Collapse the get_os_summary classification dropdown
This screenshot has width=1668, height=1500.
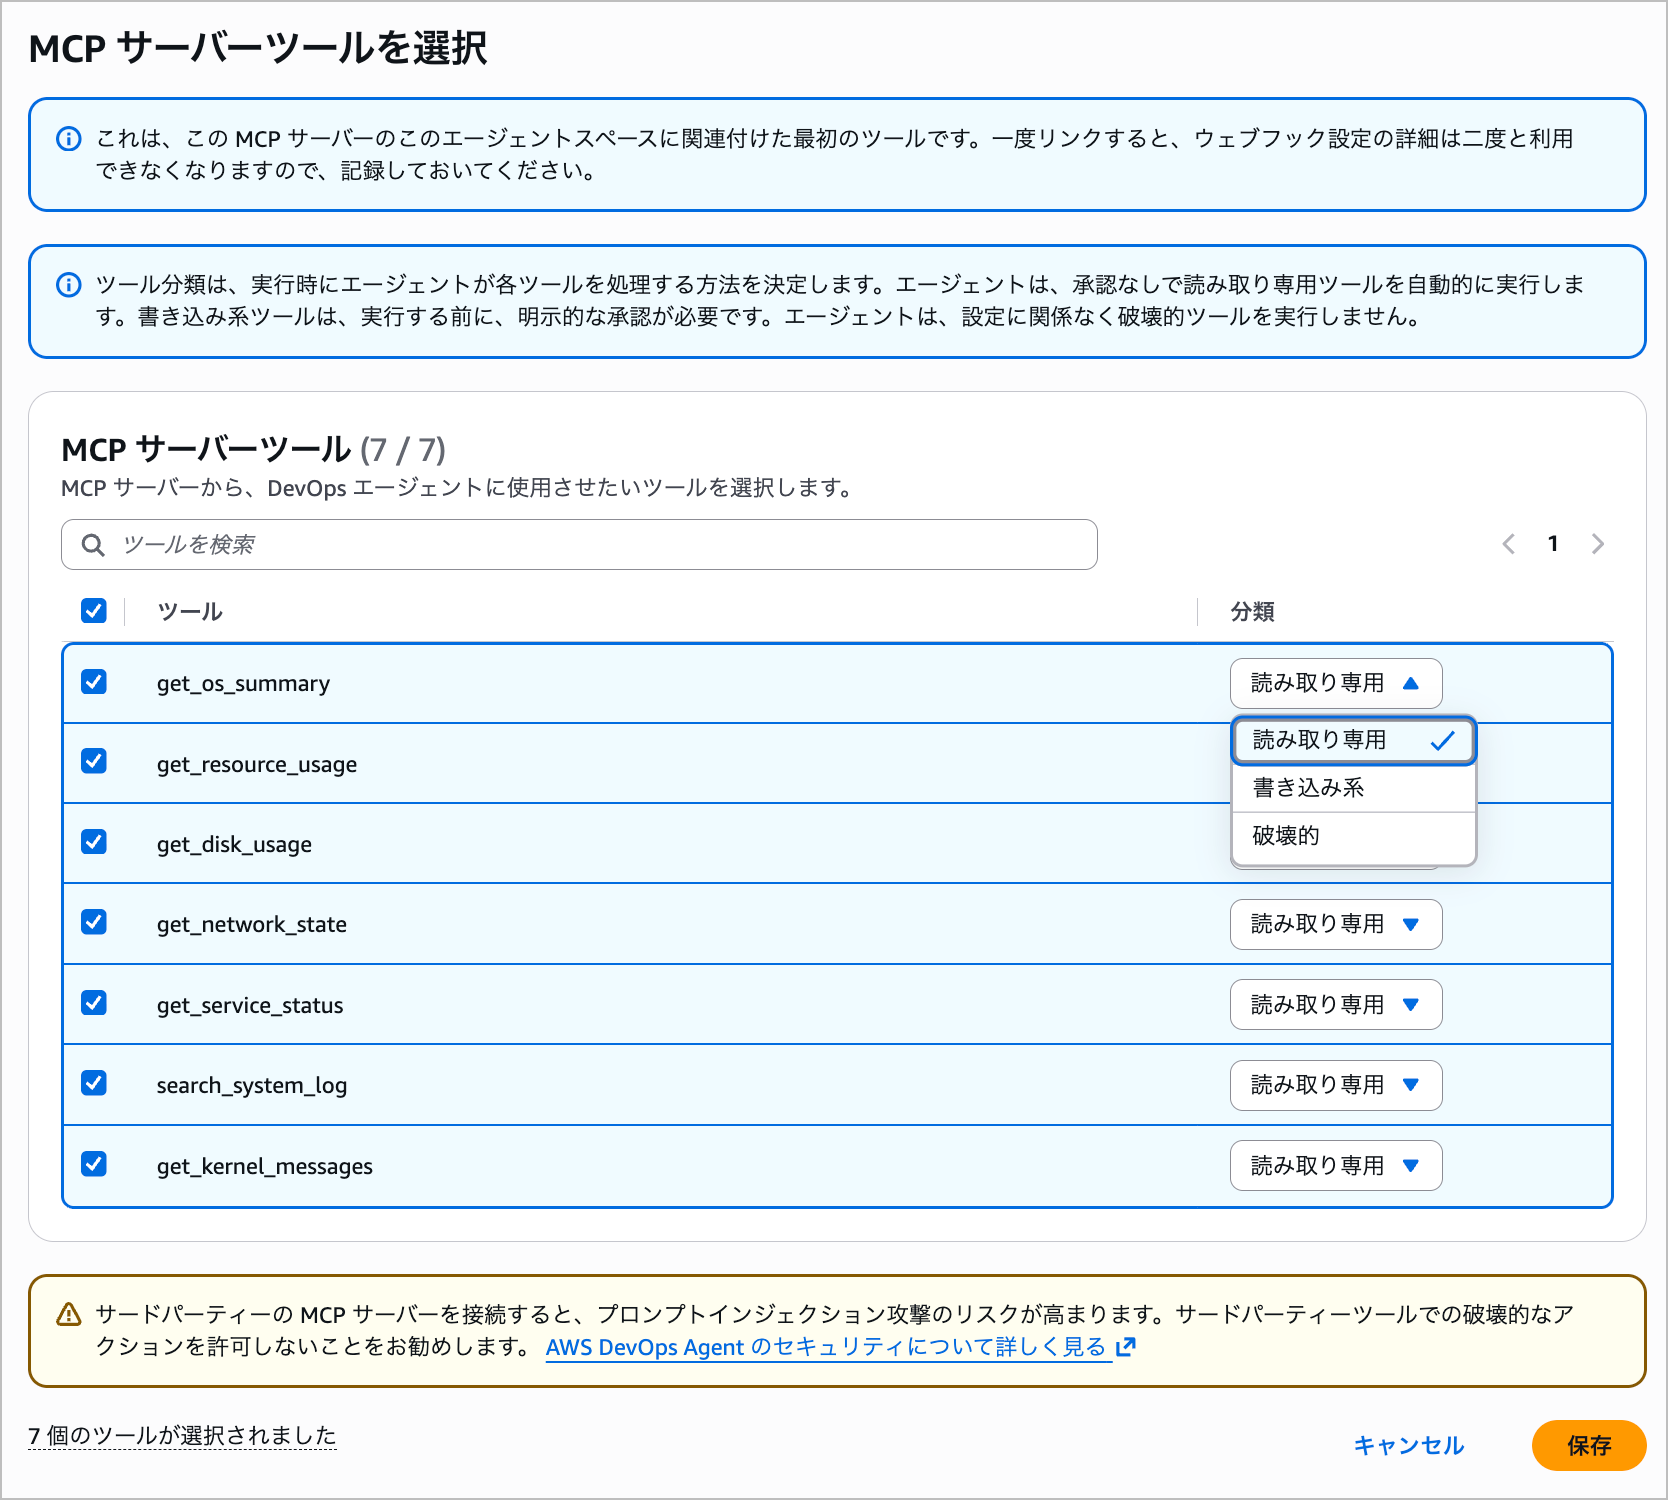[x=1336, y=683]
